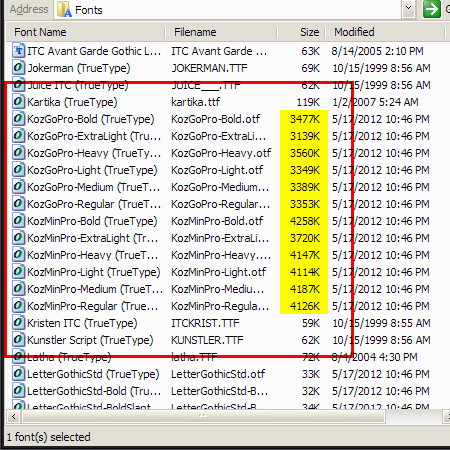Click the KozMinPro-Heavy font icon

coord(19,255)
